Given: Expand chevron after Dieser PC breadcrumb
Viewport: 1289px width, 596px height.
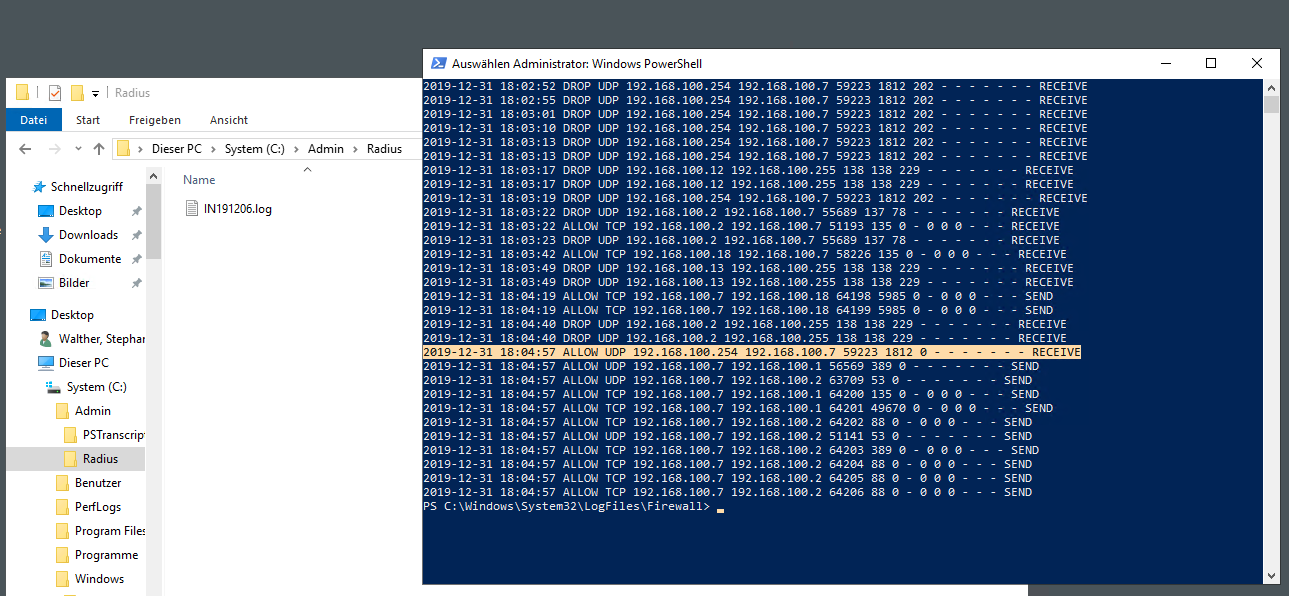Looking at the screenshot, I should [212, 149].
